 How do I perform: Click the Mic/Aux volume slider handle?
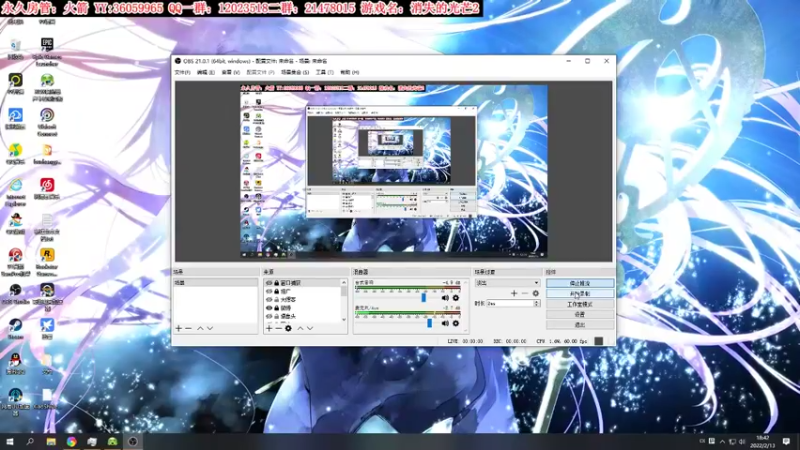point(430,323)
